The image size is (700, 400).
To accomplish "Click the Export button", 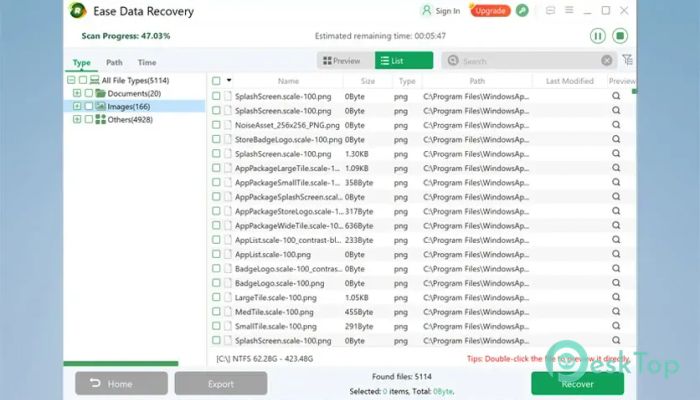I will (221, 383).
